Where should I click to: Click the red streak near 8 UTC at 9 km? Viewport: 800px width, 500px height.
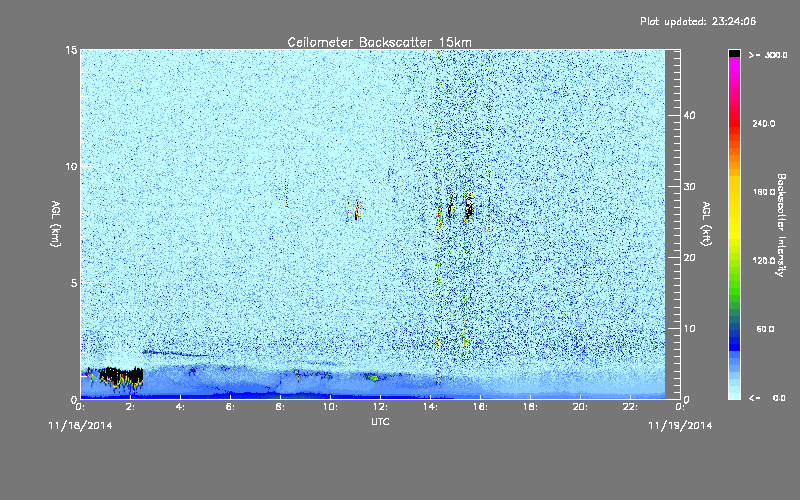click(x=287, y=193)
